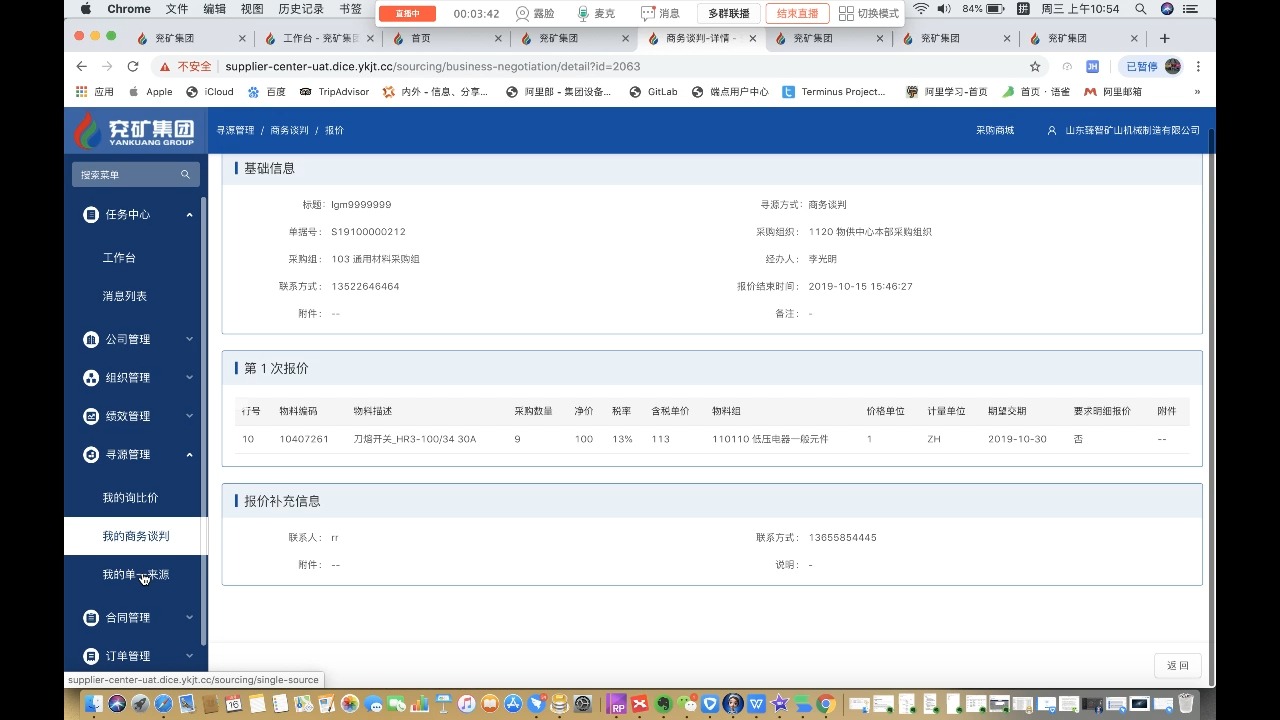Viewport: 1280px width, 720px height.
Task: Click the 消息 message bubble icon in streaming bar
Action: tap(646, 13)
